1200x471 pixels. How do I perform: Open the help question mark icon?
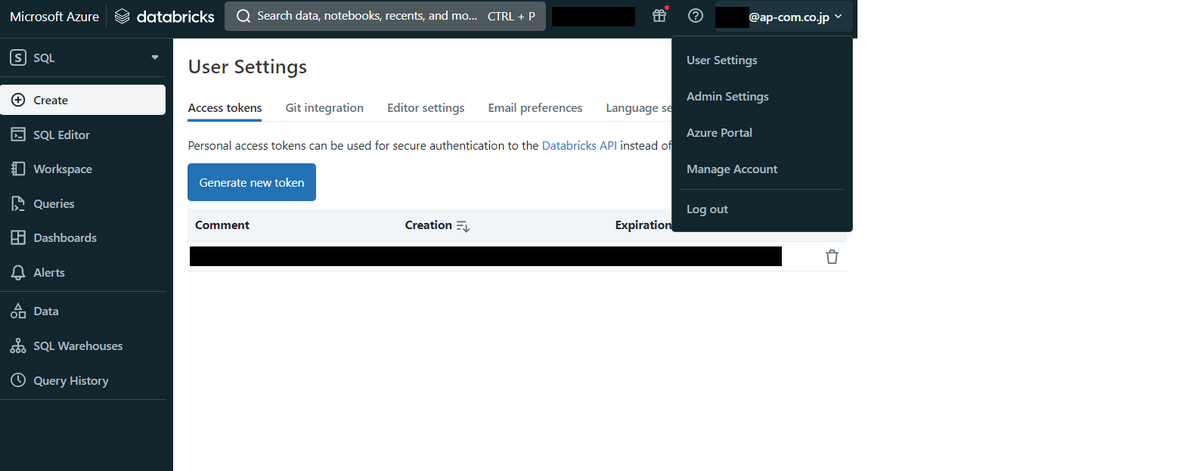(x=696, y=16)
